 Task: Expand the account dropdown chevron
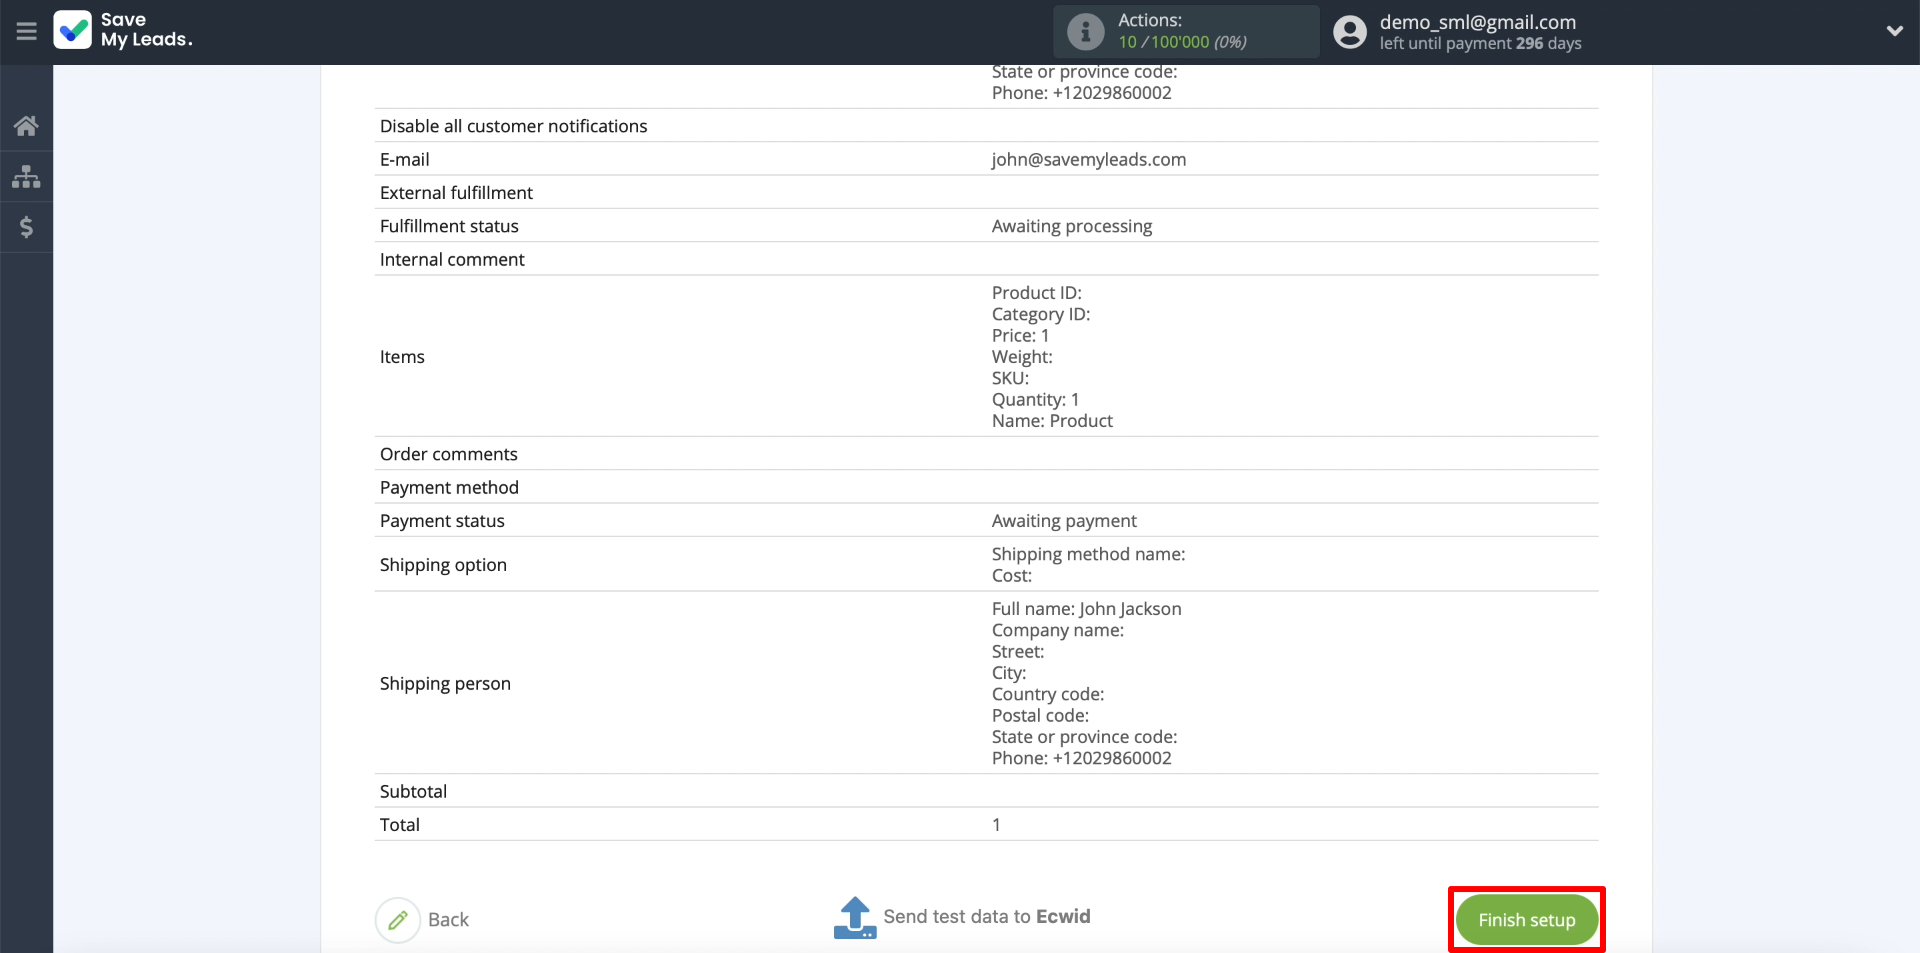pyautogui.click(x=1894, y=31)
